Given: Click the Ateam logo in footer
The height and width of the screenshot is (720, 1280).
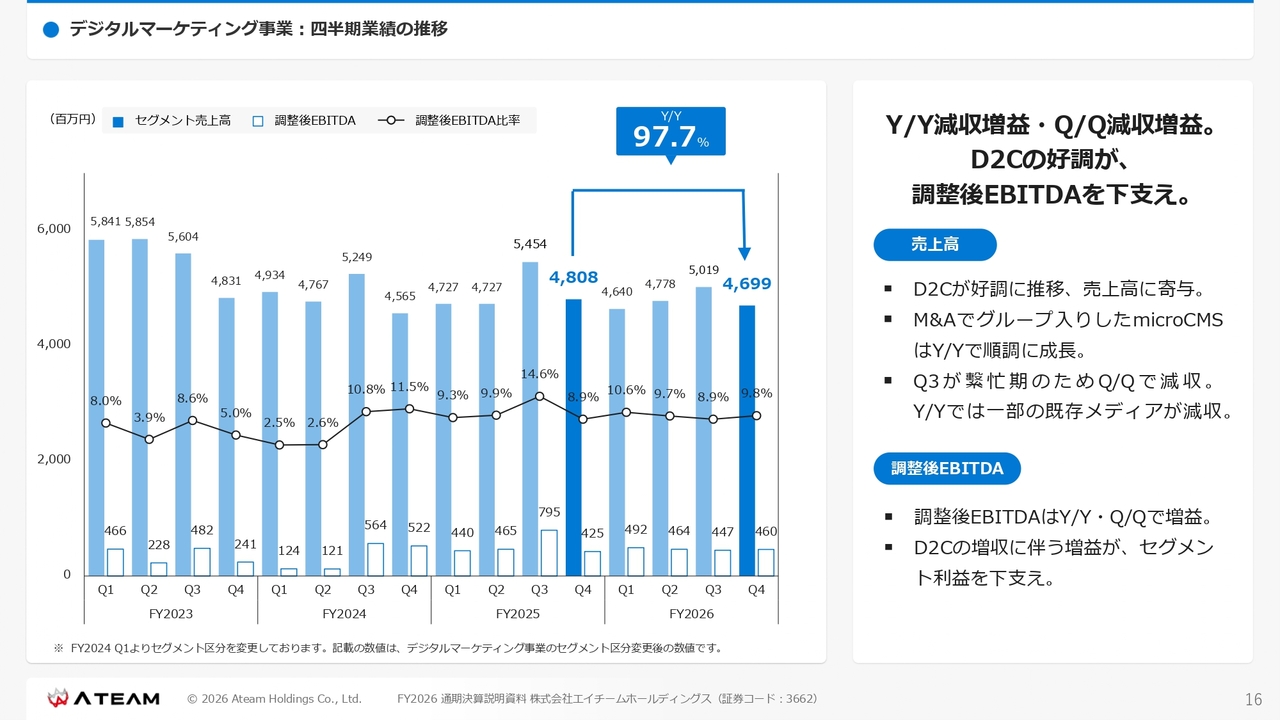Looking at the screenshot, I should tap(104, 698).
